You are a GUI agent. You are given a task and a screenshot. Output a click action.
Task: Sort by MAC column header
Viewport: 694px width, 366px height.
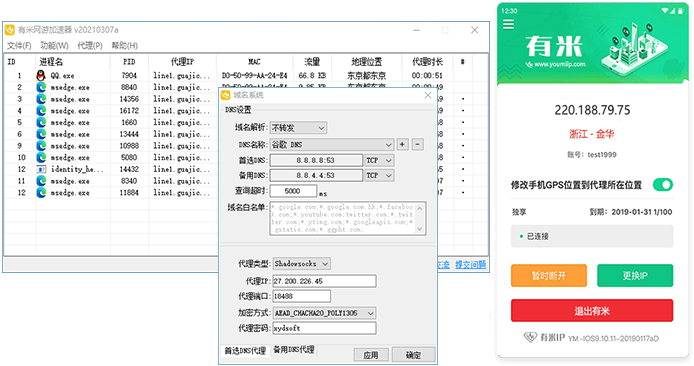[x=254, y=62]
